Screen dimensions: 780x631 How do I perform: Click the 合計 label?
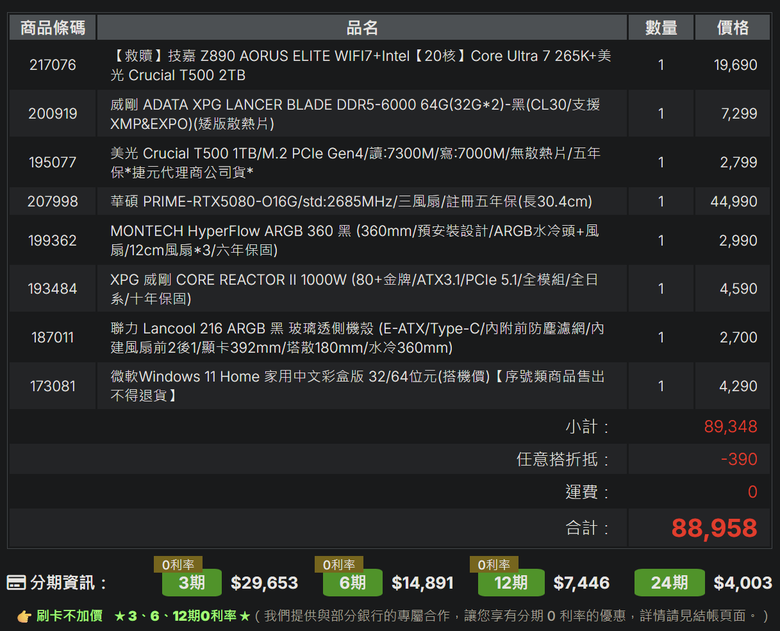coord(587,528)
